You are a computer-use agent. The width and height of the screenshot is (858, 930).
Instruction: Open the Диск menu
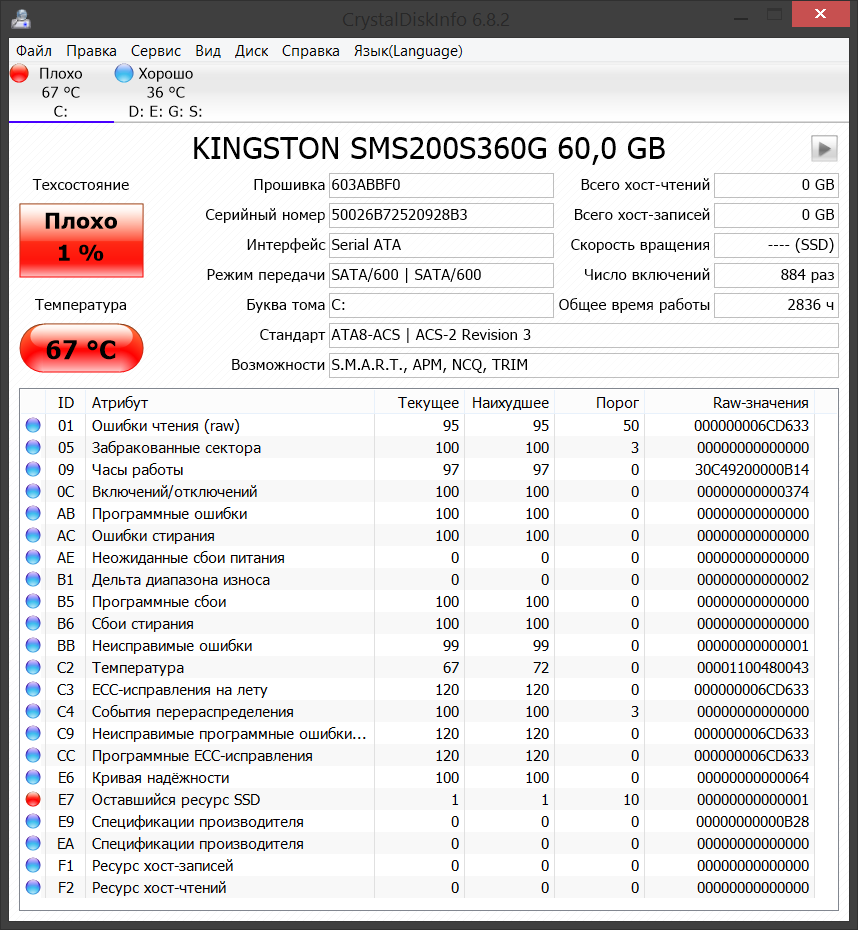click(251, 51)
